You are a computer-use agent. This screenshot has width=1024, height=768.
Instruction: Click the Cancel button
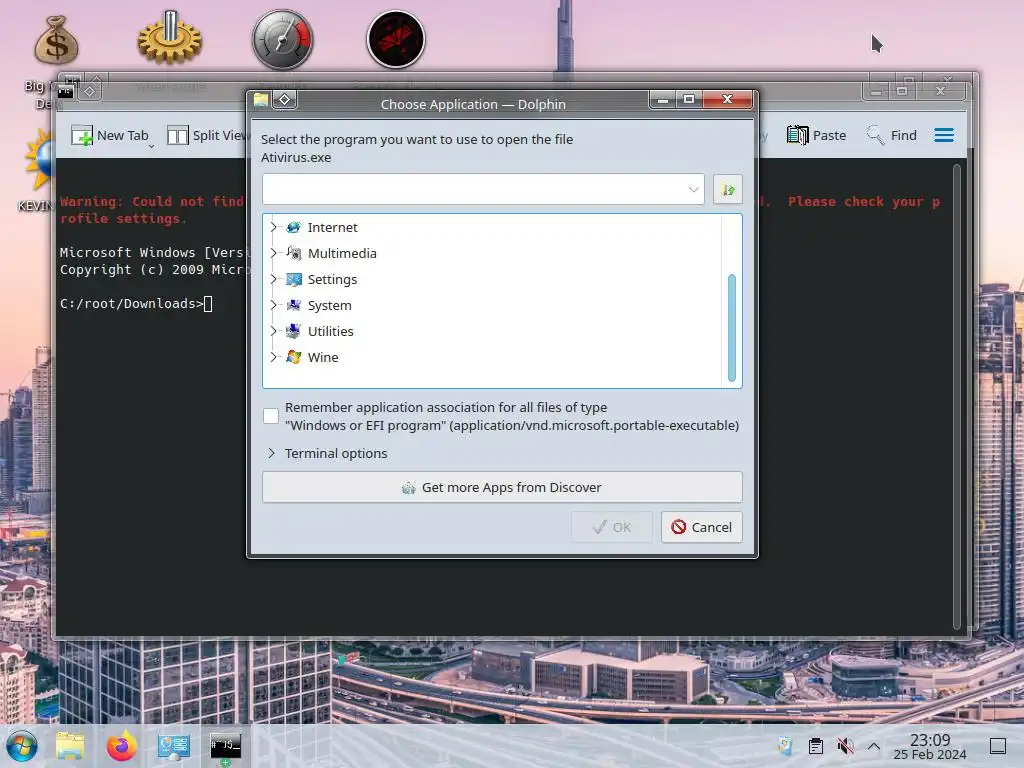click(x=701, y=527)
